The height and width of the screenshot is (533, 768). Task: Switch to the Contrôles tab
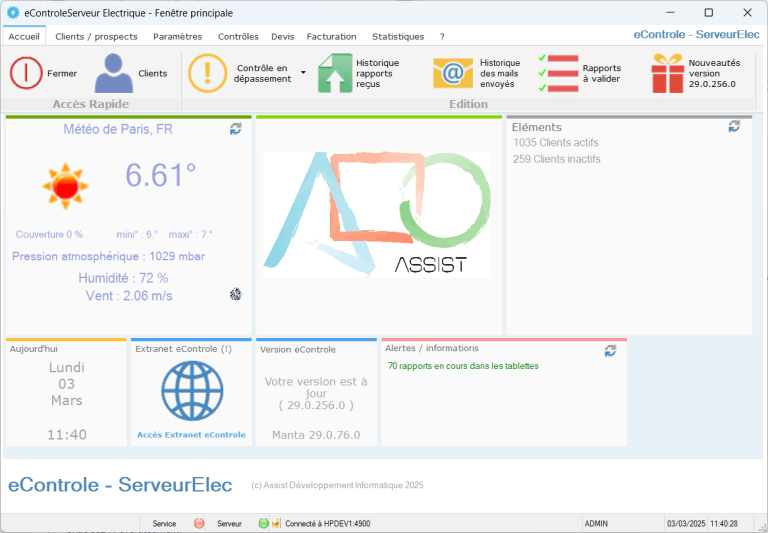click(x=238, y=36)
